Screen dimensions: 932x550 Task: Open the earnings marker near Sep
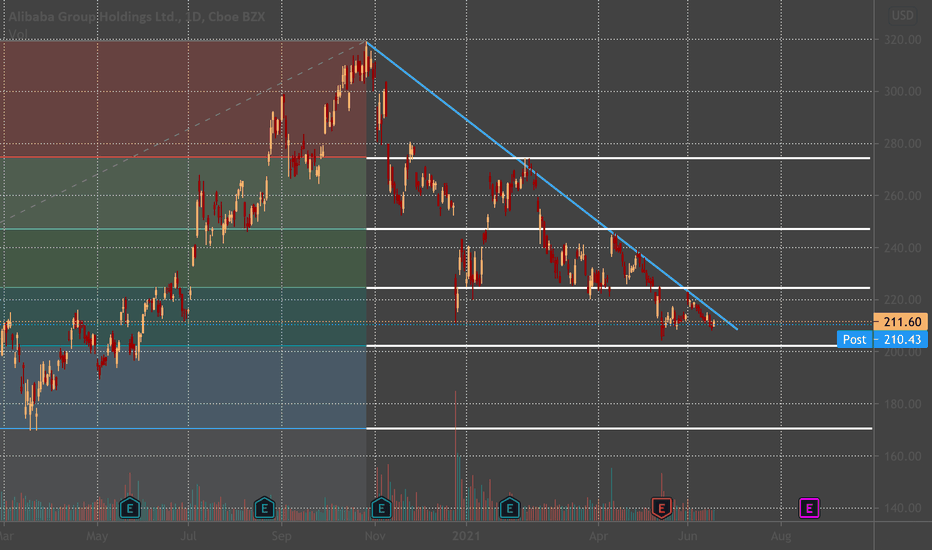(x=265, y=508)
